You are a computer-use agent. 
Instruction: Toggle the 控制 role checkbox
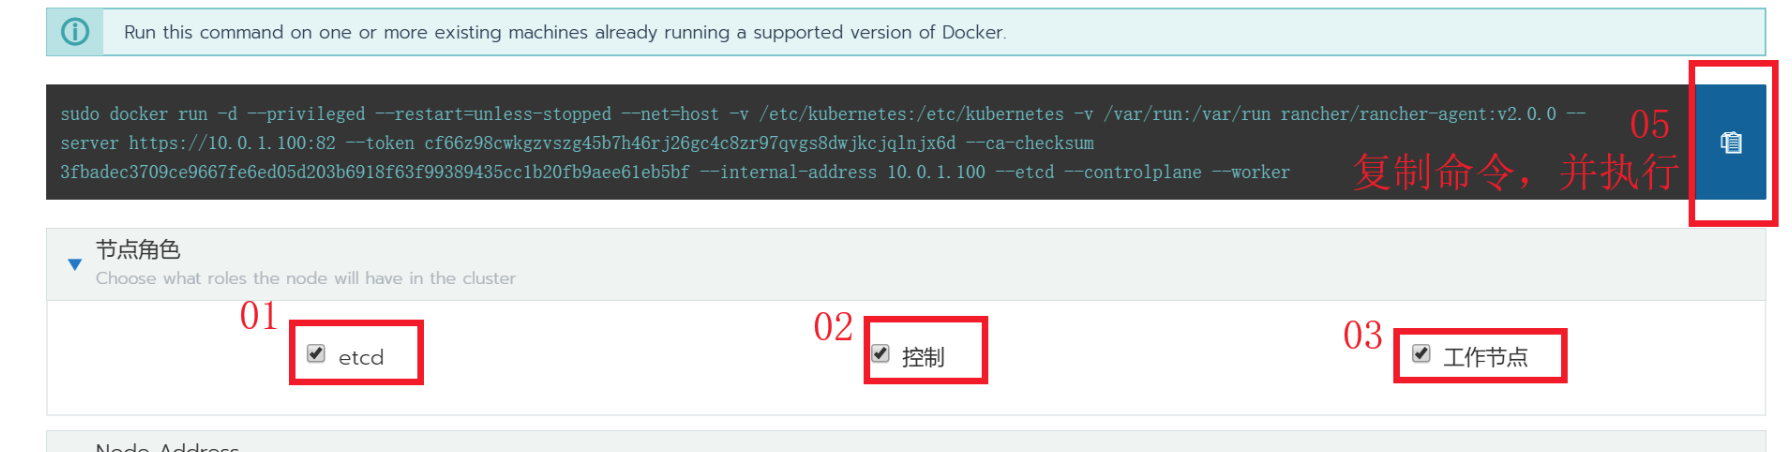pyautogui.click(x=880, y=354)
